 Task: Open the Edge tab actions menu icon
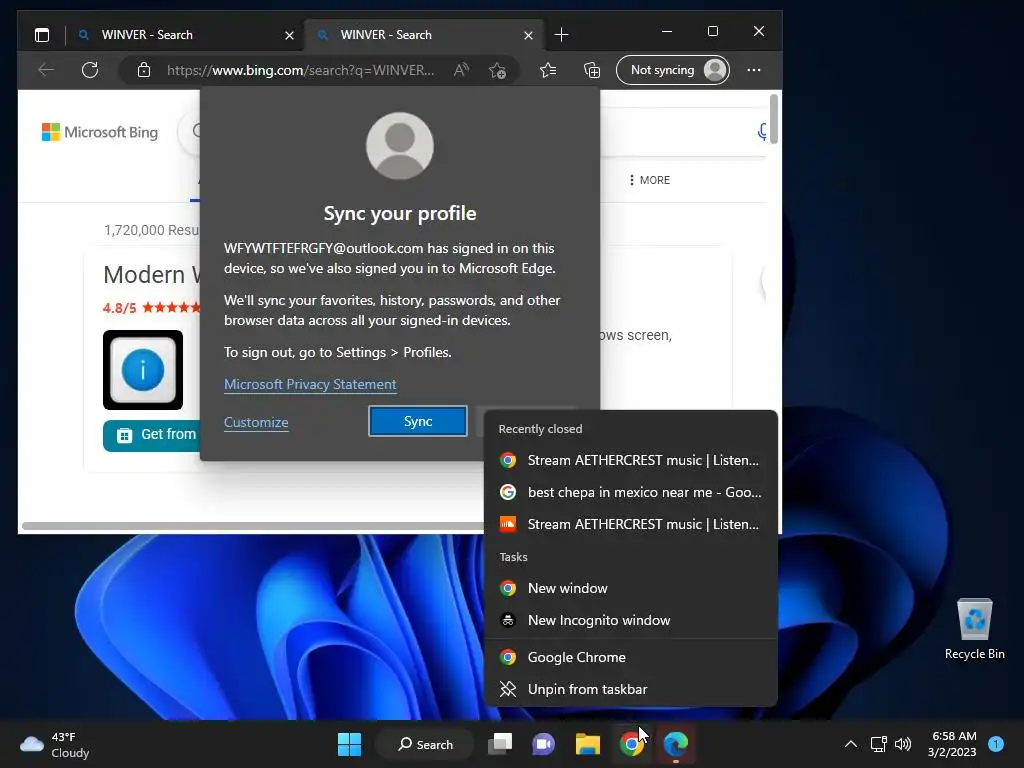tap(42, 35)
